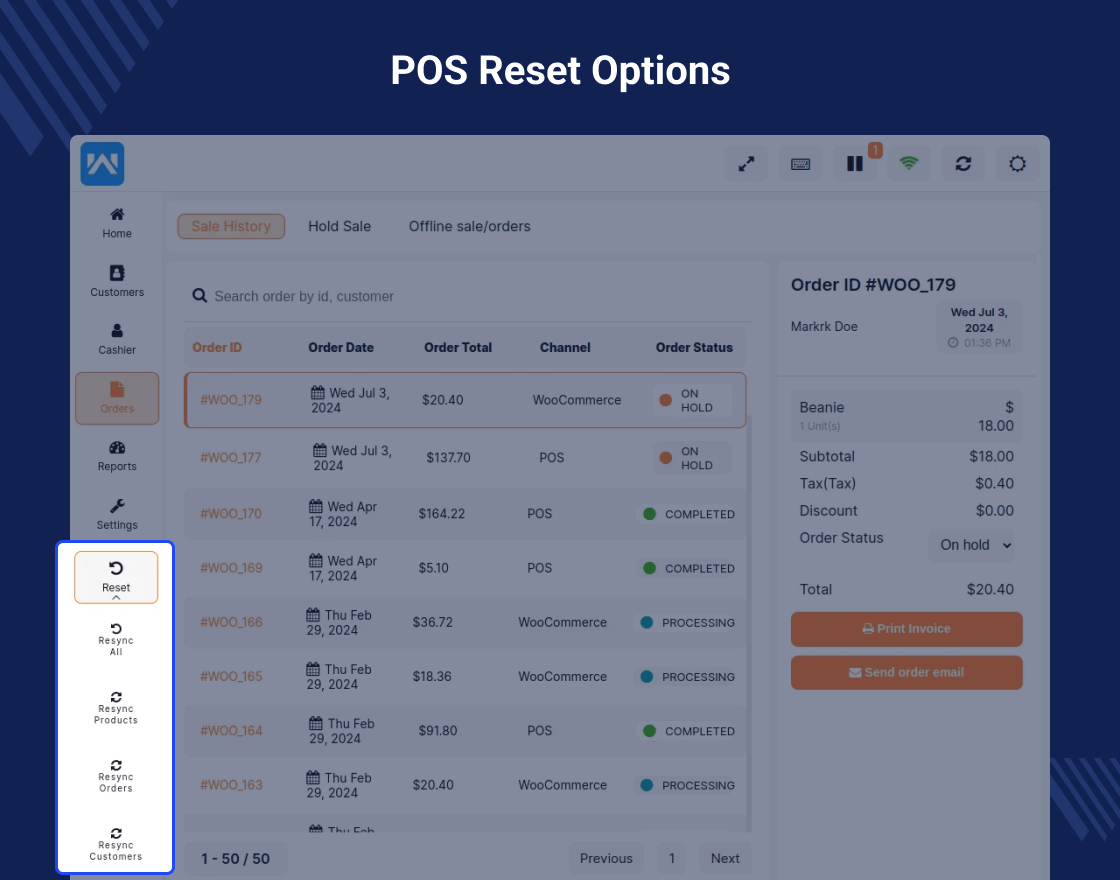Image resolution: width=1120 pixels, height=880 pixels.
Task: Open the Order Status dropdown showing On hold
Action: (x=971, y=545)
